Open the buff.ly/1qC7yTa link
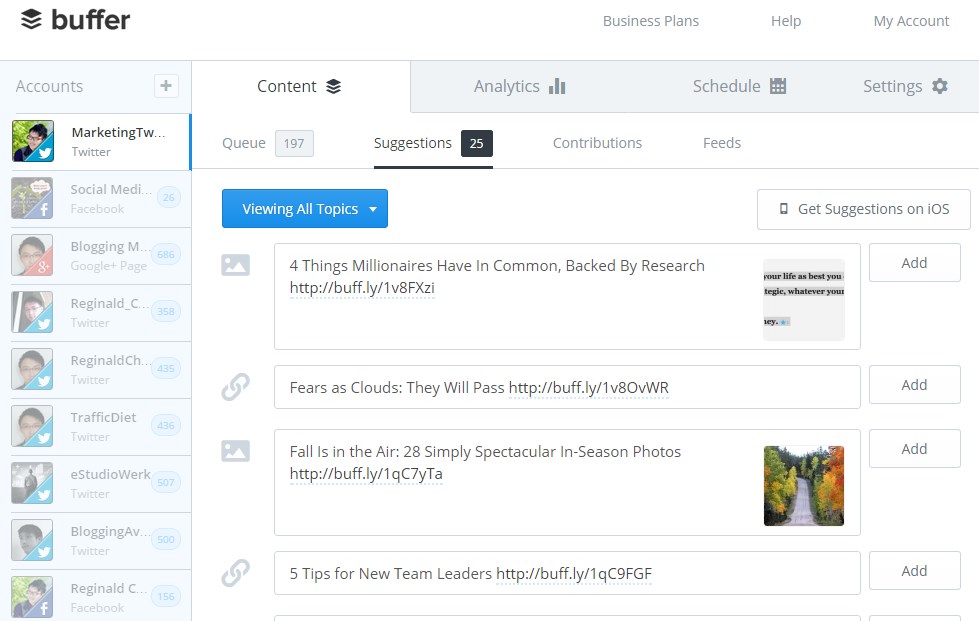Image resolution: width=979 pixels, height=621 pixels. [x=366, y=474]
